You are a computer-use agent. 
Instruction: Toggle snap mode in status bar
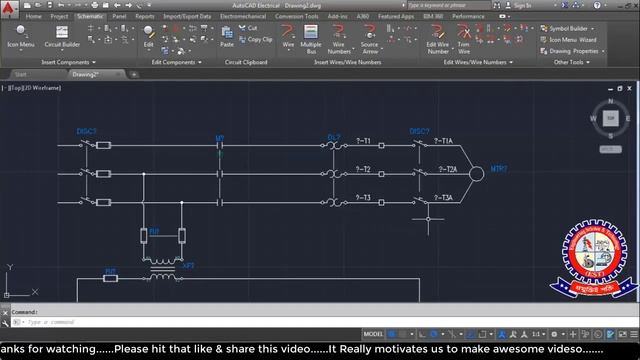[x=402, y=334]
